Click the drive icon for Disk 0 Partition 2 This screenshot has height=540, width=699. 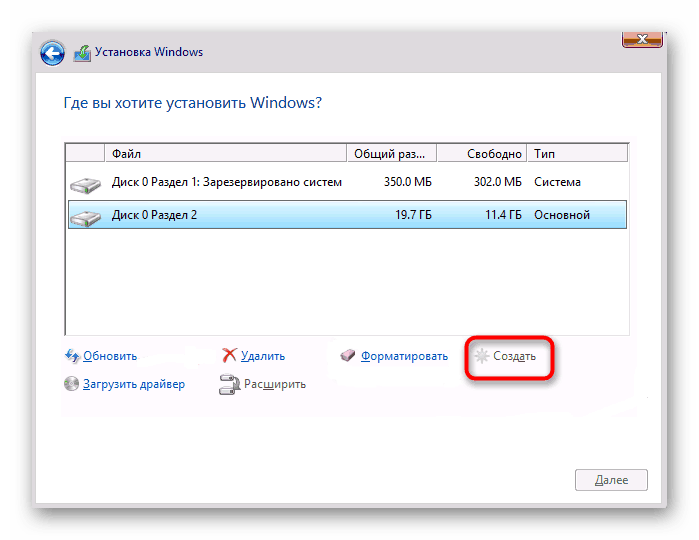coord(85,217)
